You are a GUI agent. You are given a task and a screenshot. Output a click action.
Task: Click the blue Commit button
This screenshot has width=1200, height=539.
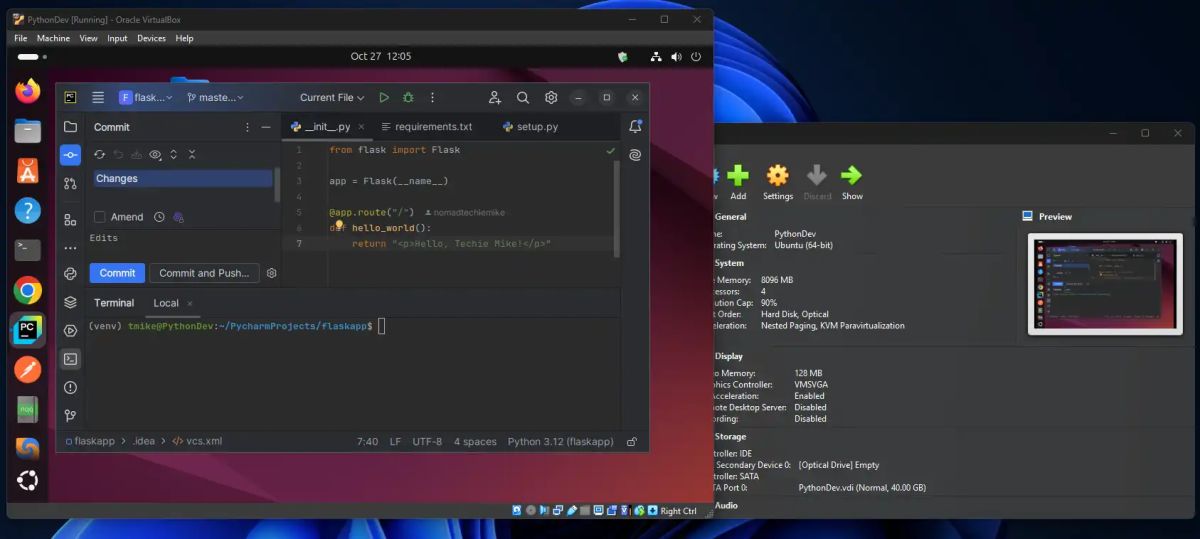[117, 273]
